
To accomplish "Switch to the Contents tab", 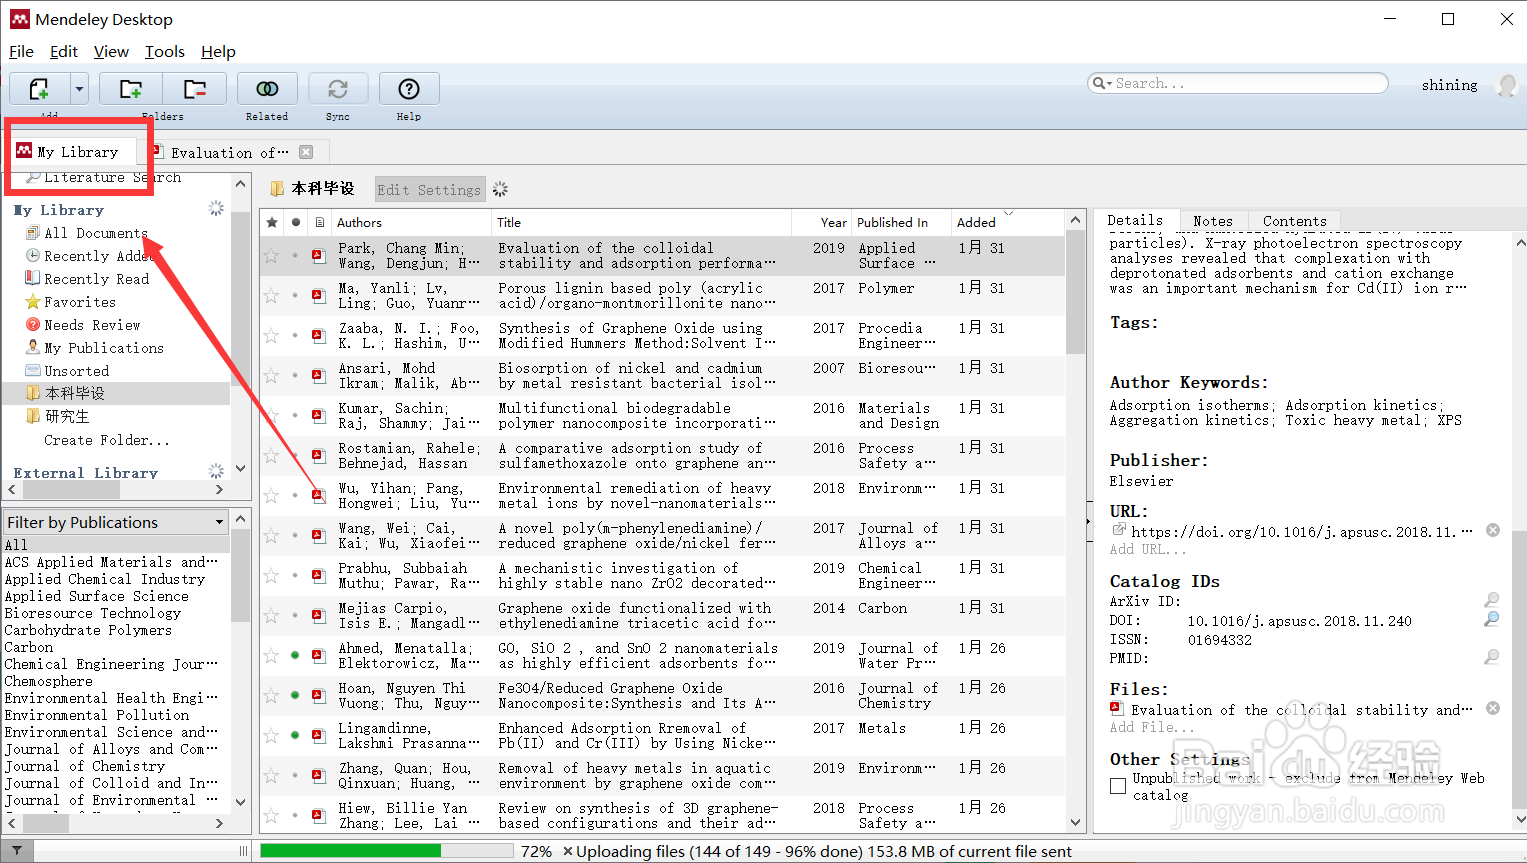I will click(1294, 221).
